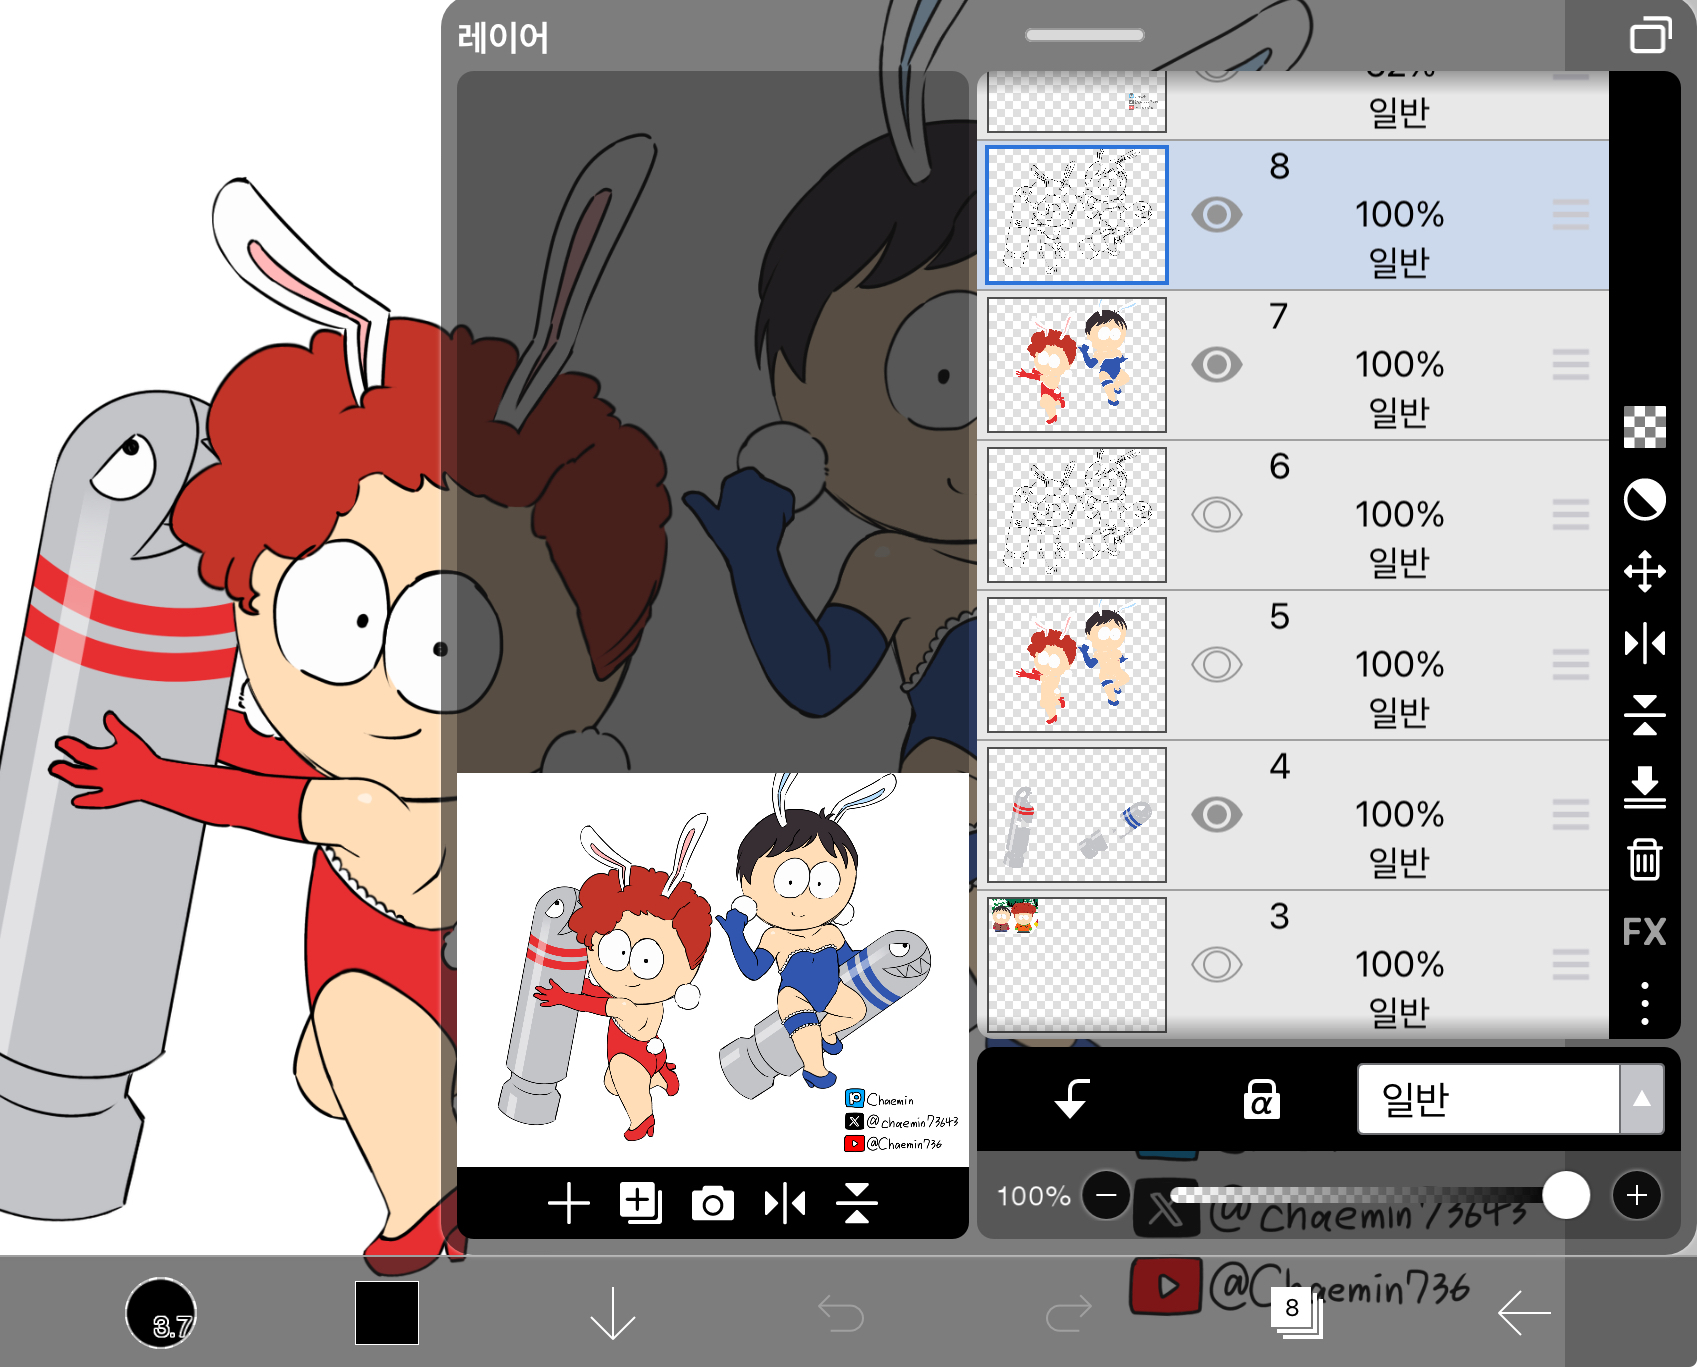Grab layer 8 reorder handle

pyautogui.click(x=1571, y=215)
